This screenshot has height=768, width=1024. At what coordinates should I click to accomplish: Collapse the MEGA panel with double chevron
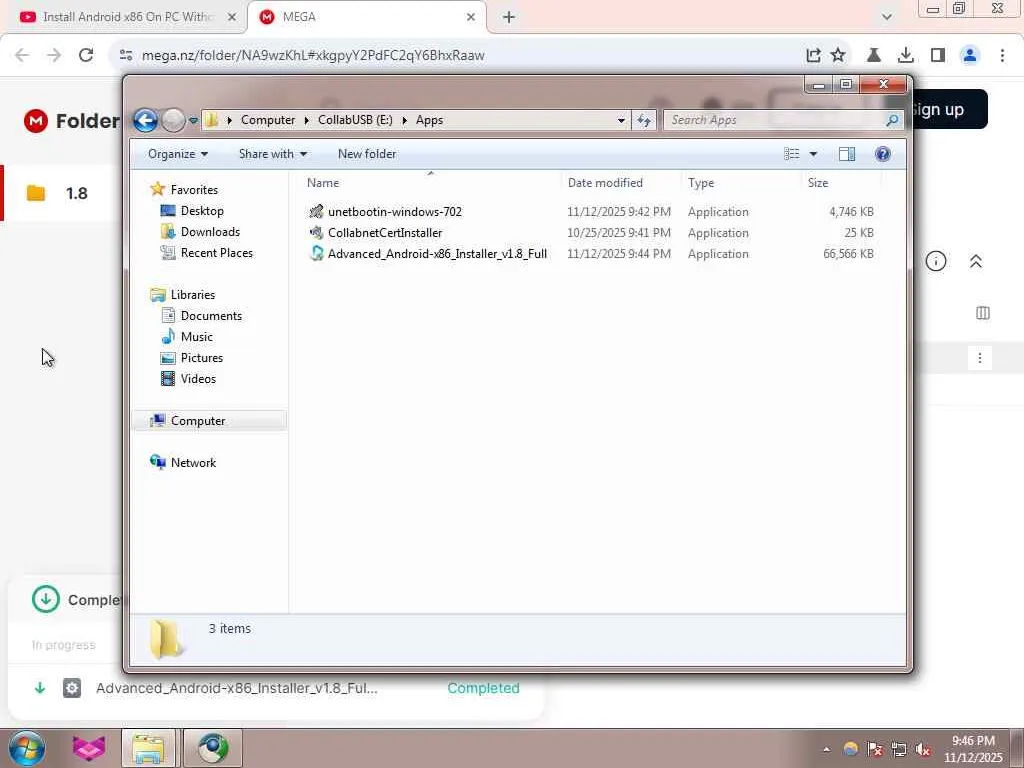click(976, 261)
